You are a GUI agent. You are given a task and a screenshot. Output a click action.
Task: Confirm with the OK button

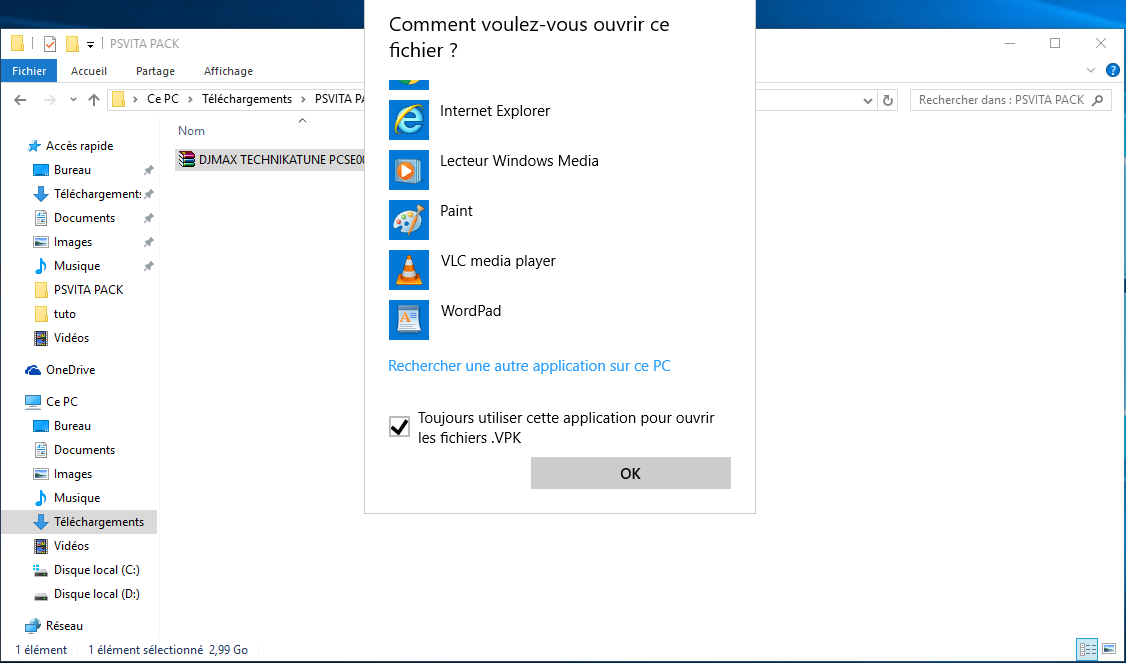coord(631,473)
